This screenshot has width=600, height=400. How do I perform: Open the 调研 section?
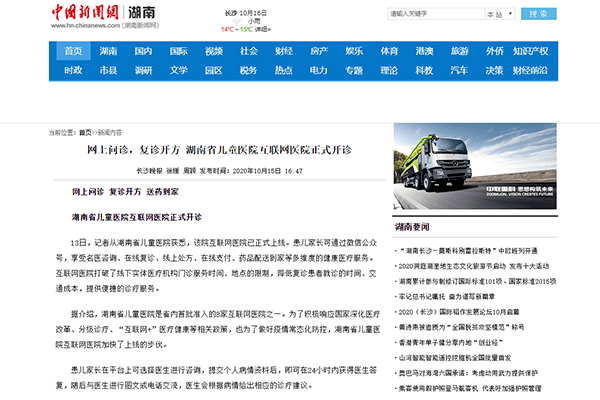pyautogui.click(x=143, y=70)
